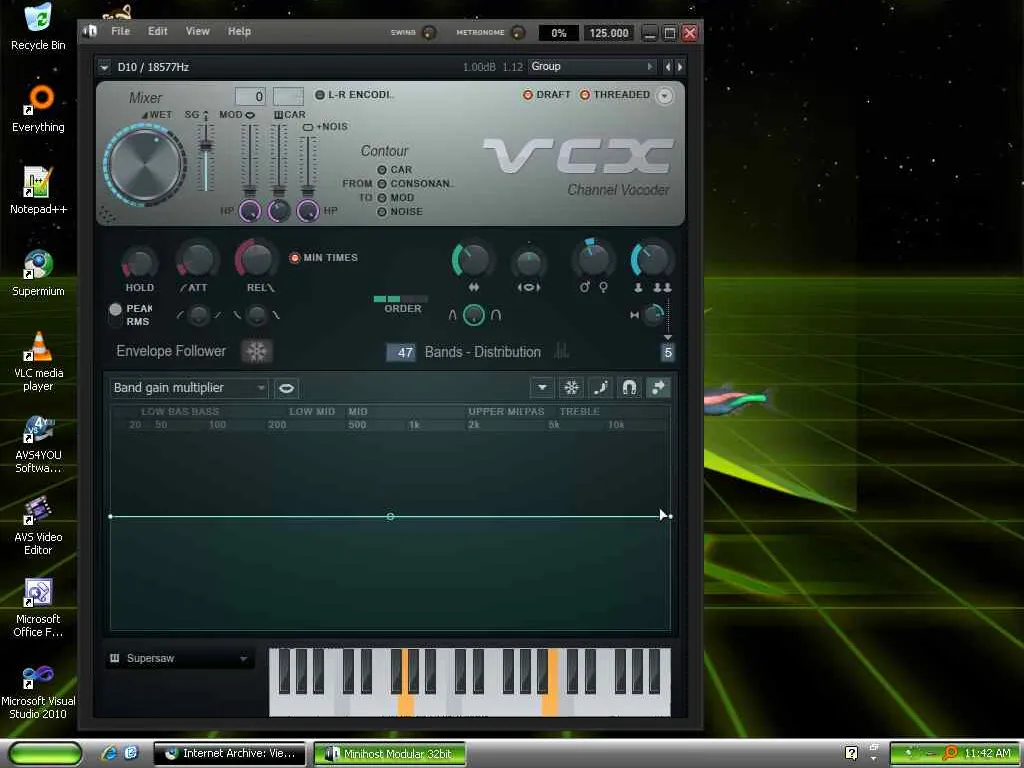
Task: Open the File menu
Action: tap(120, 31)
